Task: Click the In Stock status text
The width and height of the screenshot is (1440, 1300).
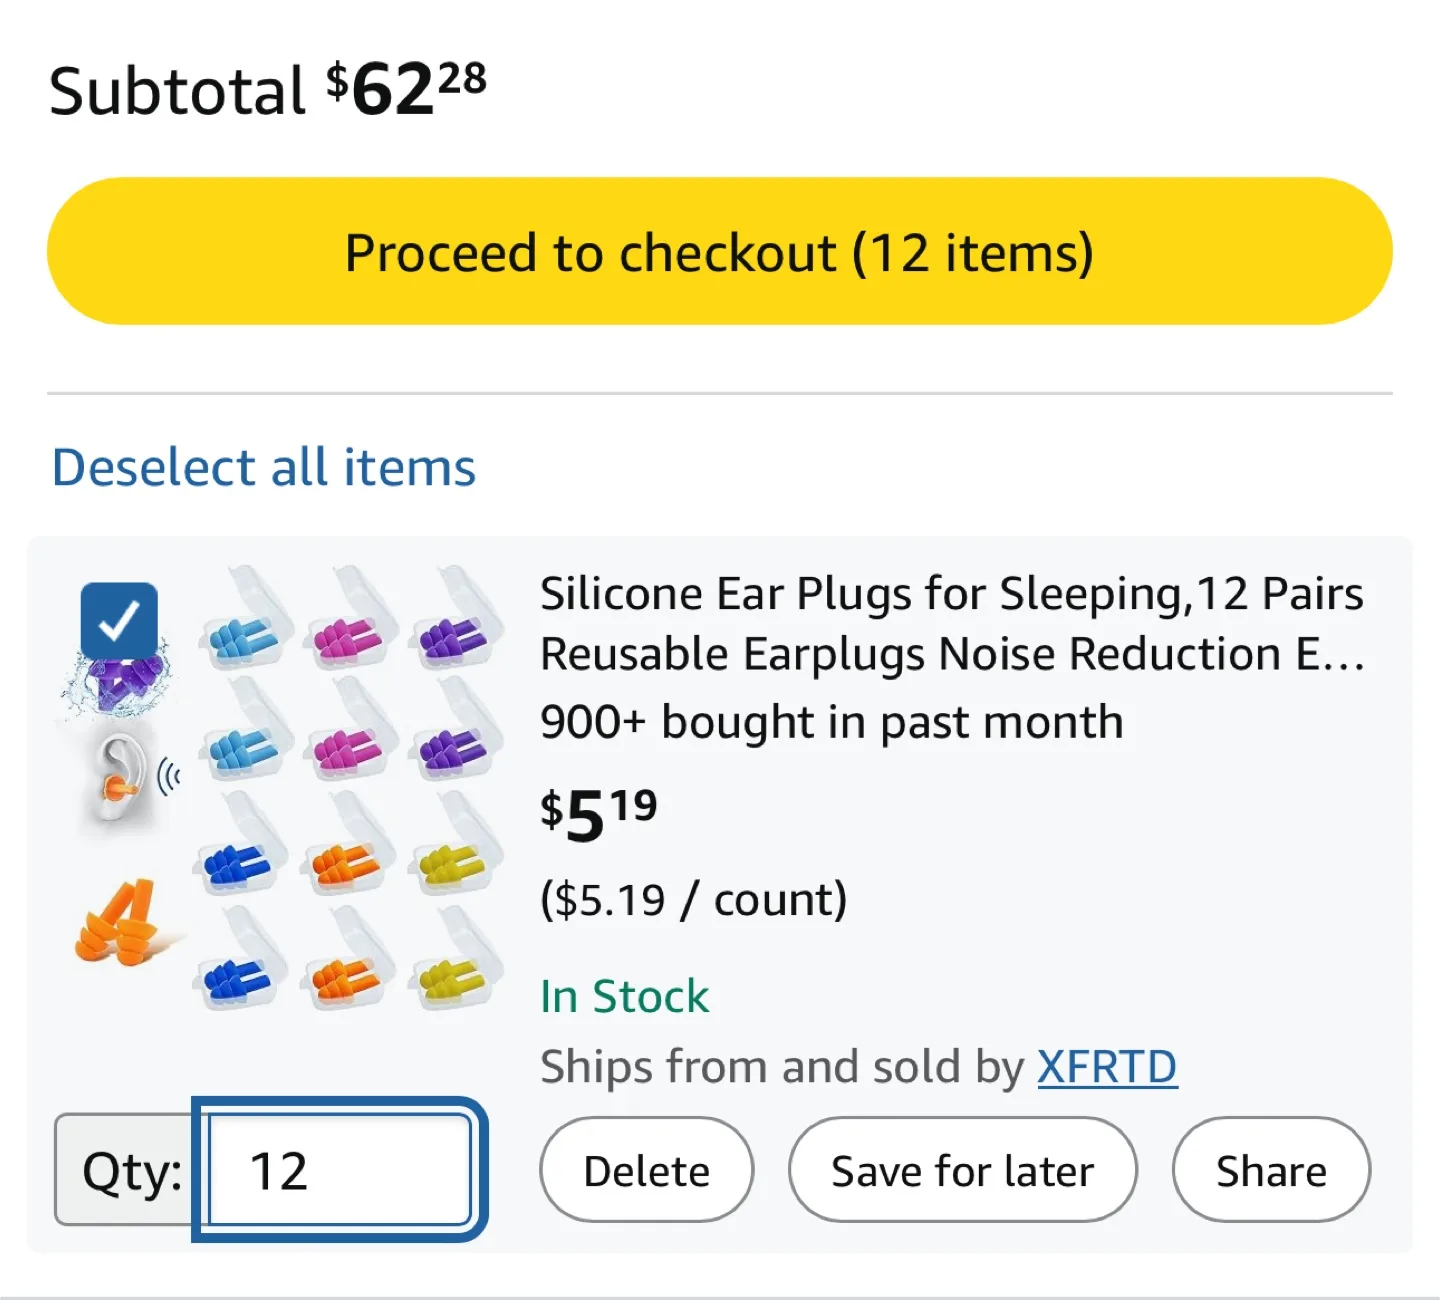Action: (623, 995)
